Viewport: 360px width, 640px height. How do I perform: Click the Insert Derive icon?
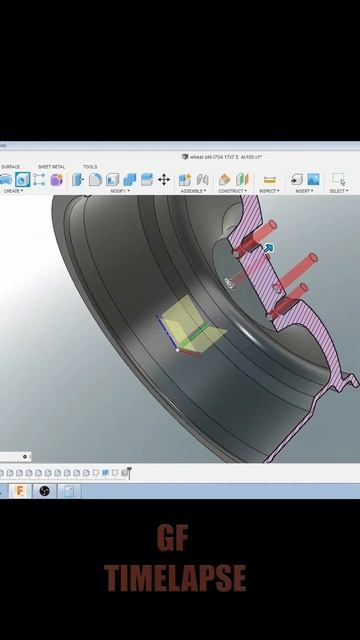296,180
